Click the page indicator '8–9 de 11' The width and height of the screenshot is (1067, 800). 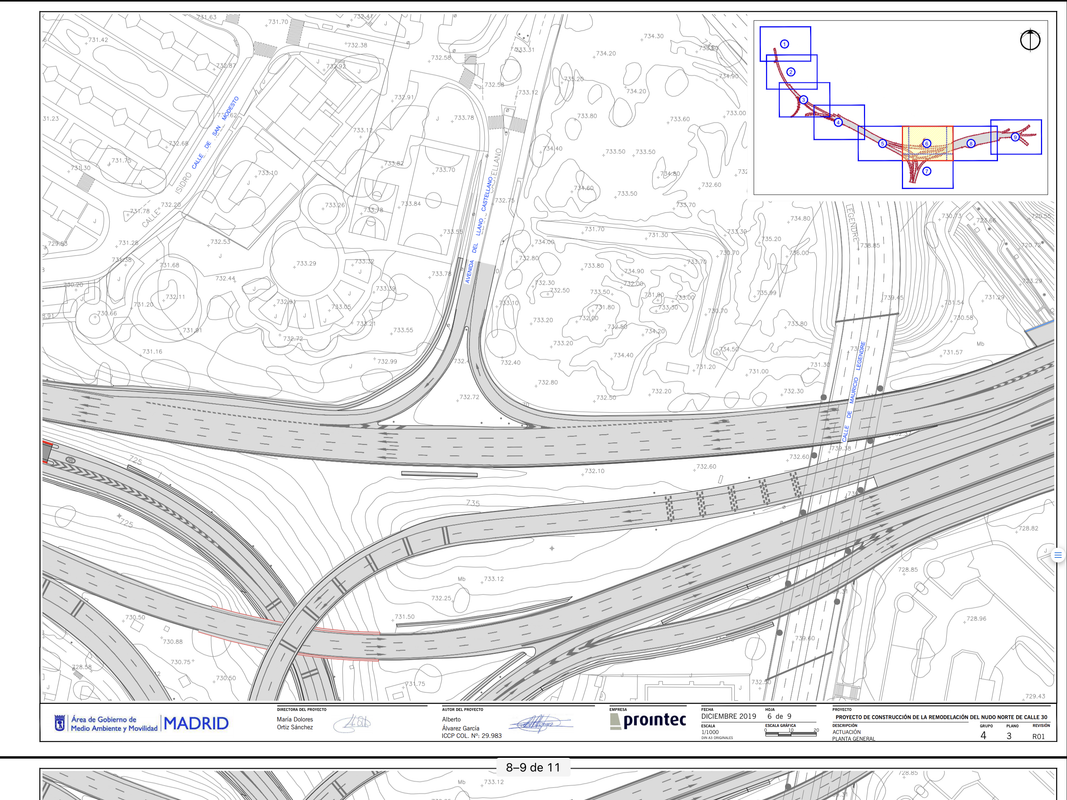tap(534, 767)
